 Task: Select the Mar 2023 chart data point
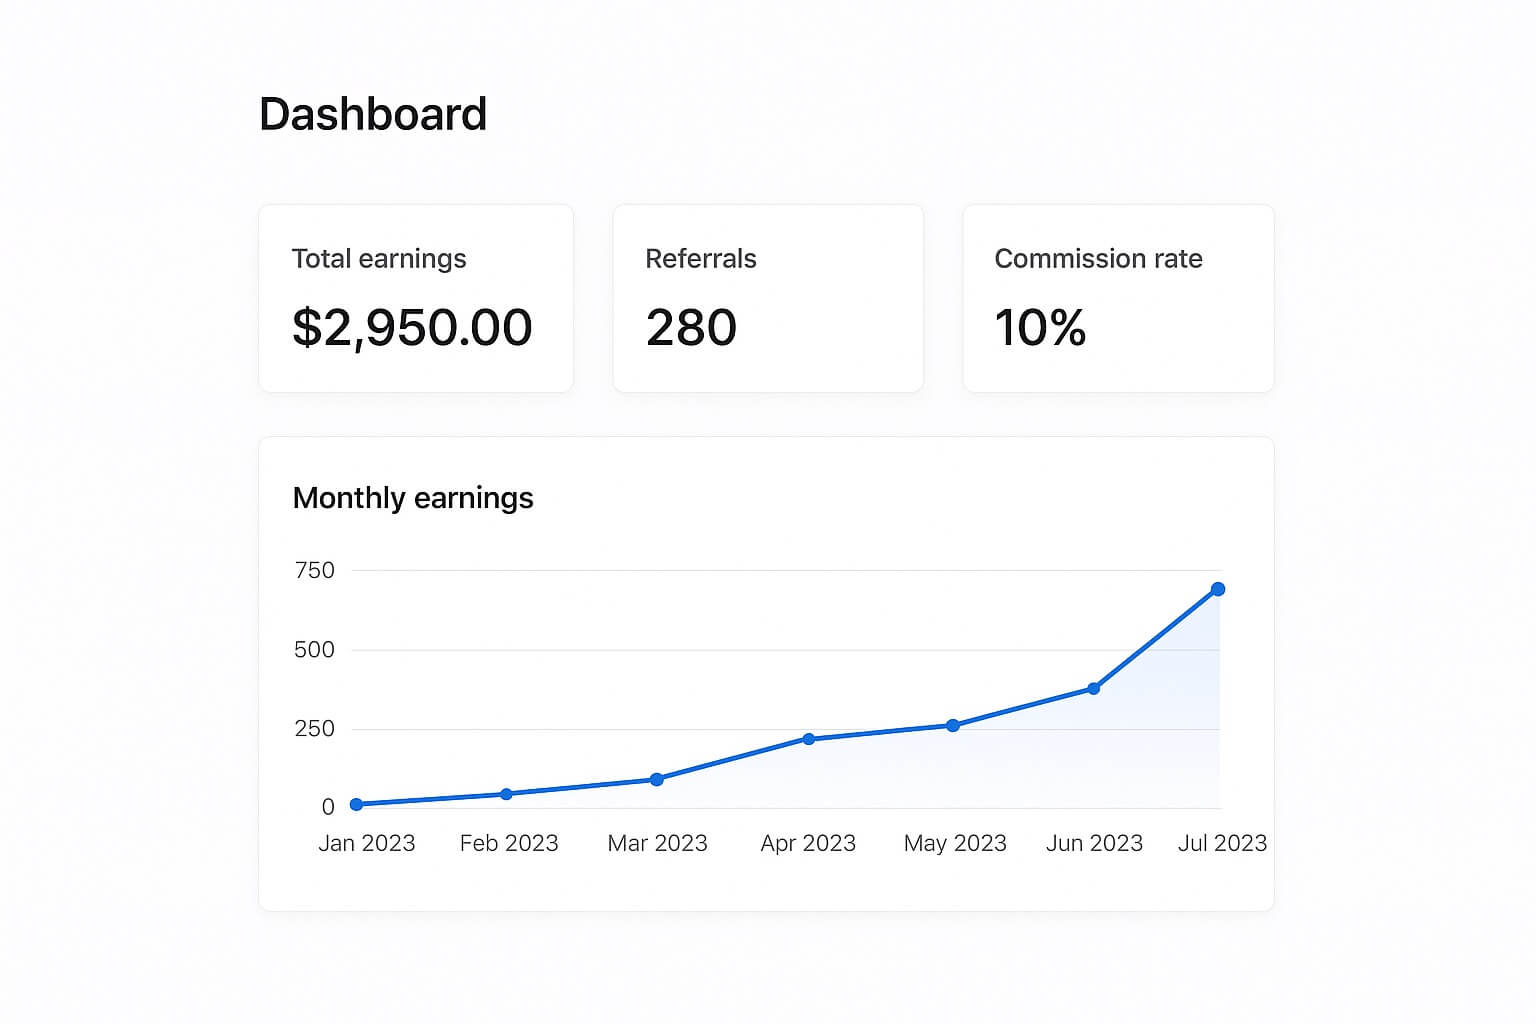coord(657,779)
